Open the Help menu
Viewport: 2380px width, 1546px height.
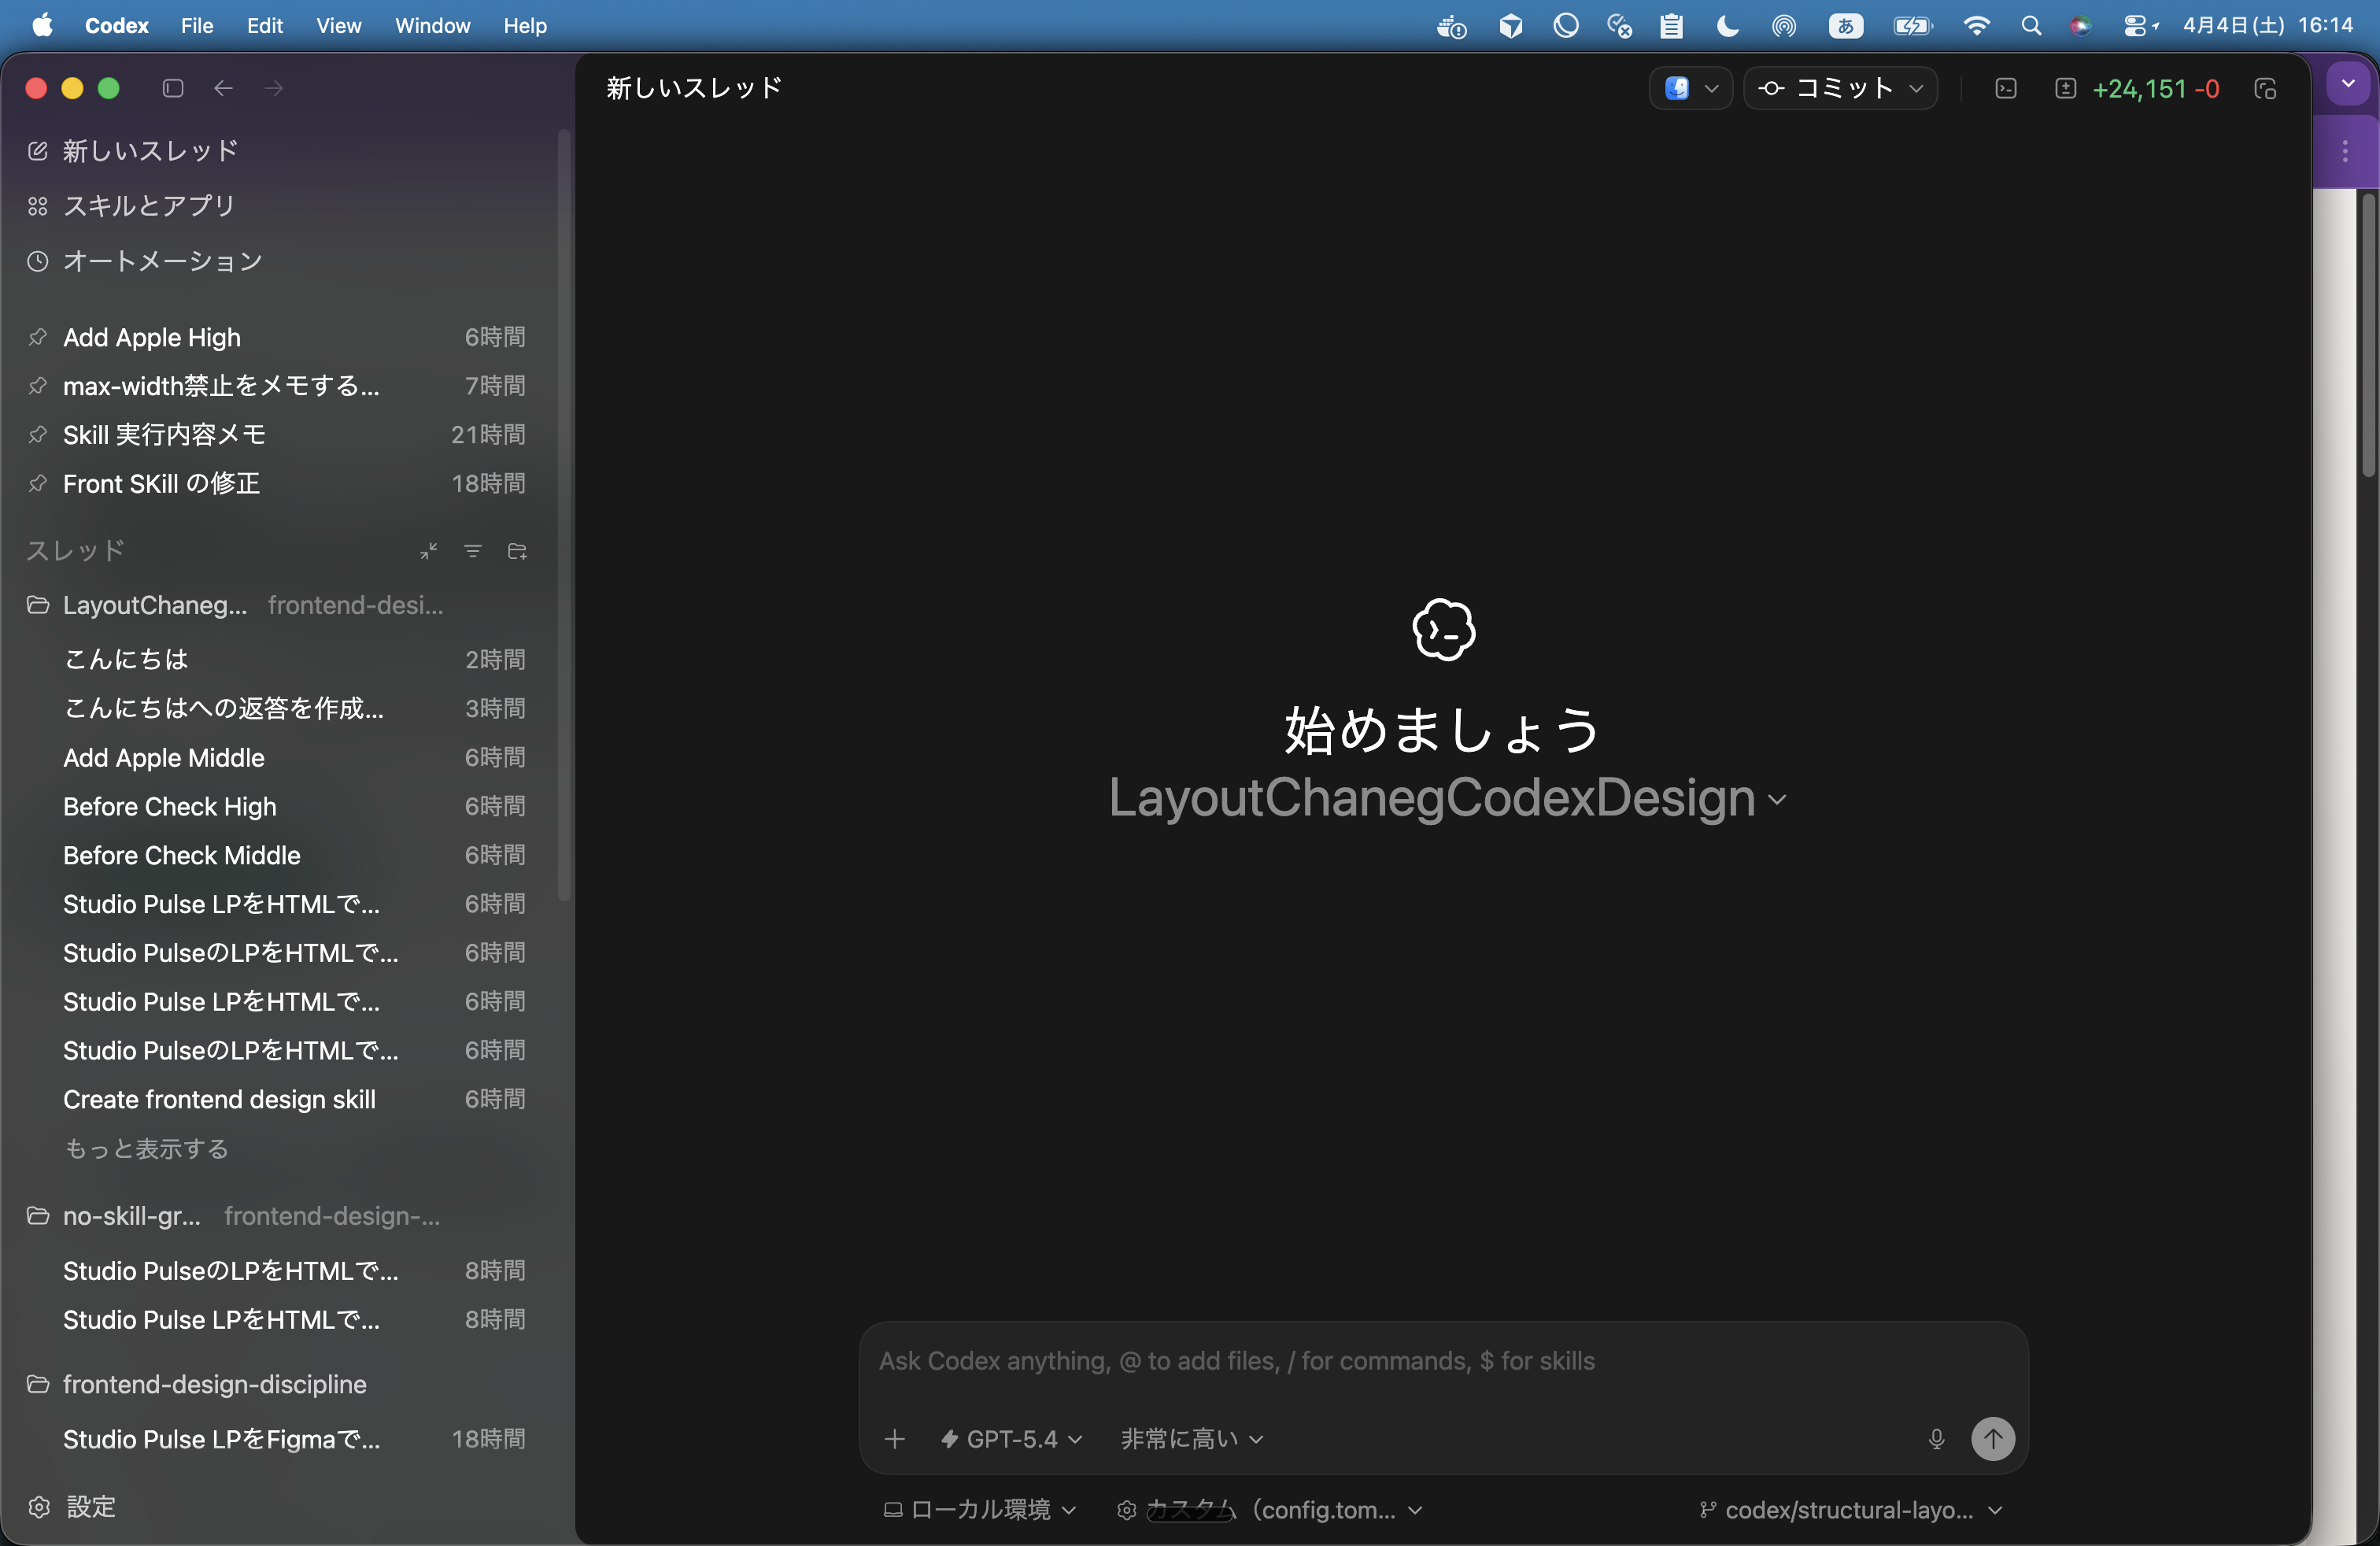click(x=525, y=26)
